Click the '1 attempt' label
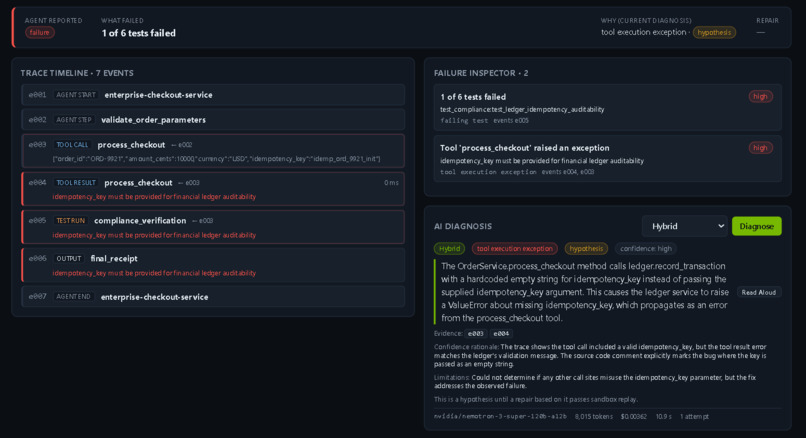 [x=694, y=416]
